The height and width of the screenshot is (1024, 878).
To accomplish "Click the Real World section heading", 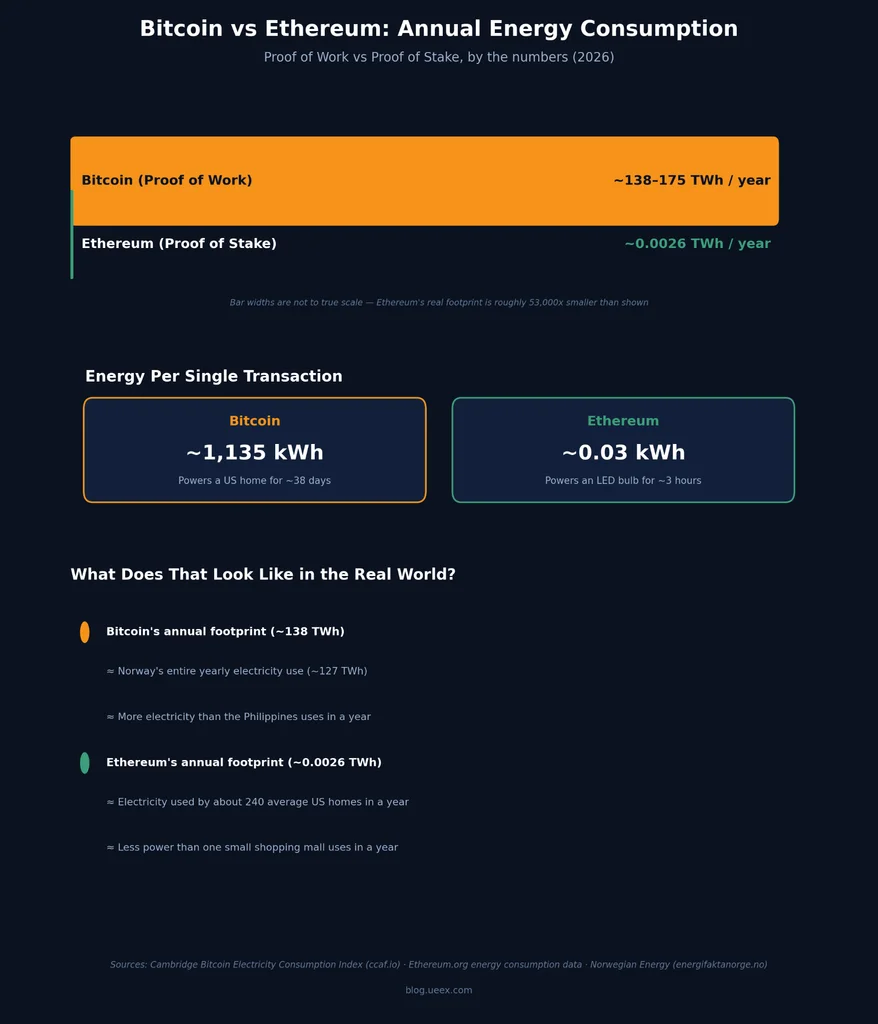I will (x=263, y=574).
